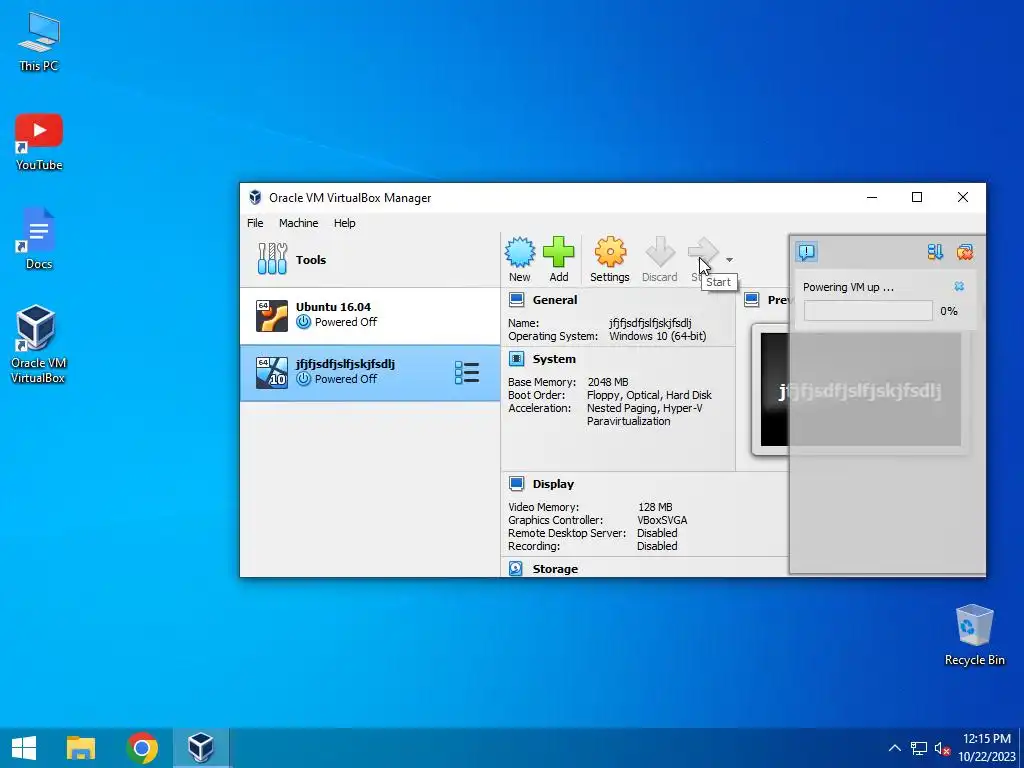
Task: Open the machine tools list menu icon
Action: click(x=467, y=372)
